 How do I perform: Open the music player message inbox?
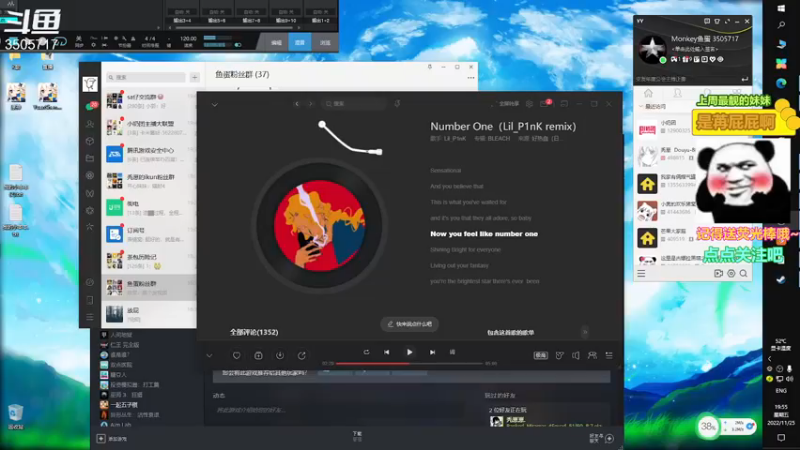544,104
